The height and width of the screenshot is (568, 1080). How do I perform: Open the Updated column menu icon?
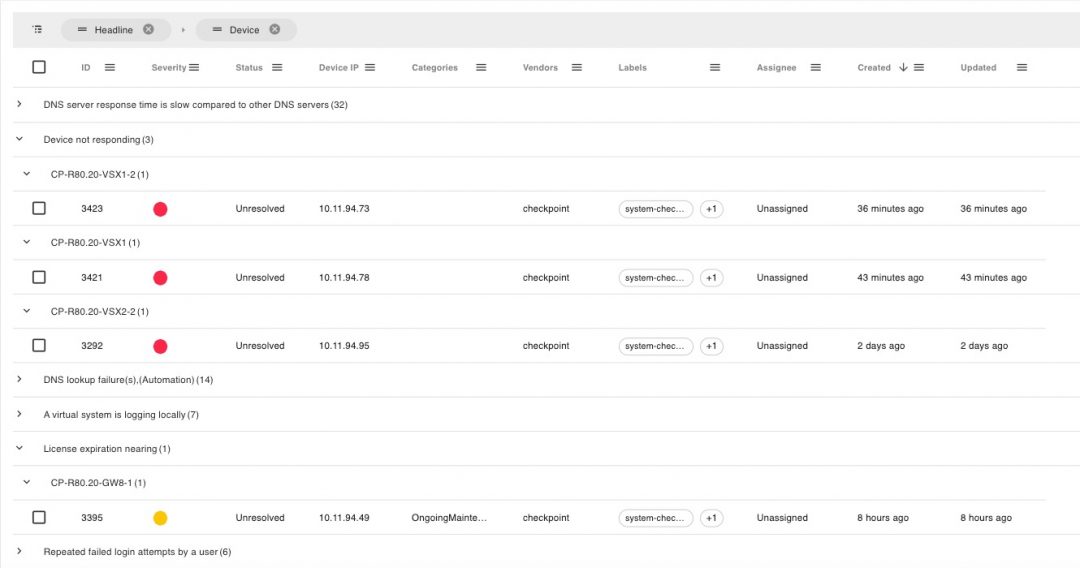pyautogui.click(x=1021, y=67)
